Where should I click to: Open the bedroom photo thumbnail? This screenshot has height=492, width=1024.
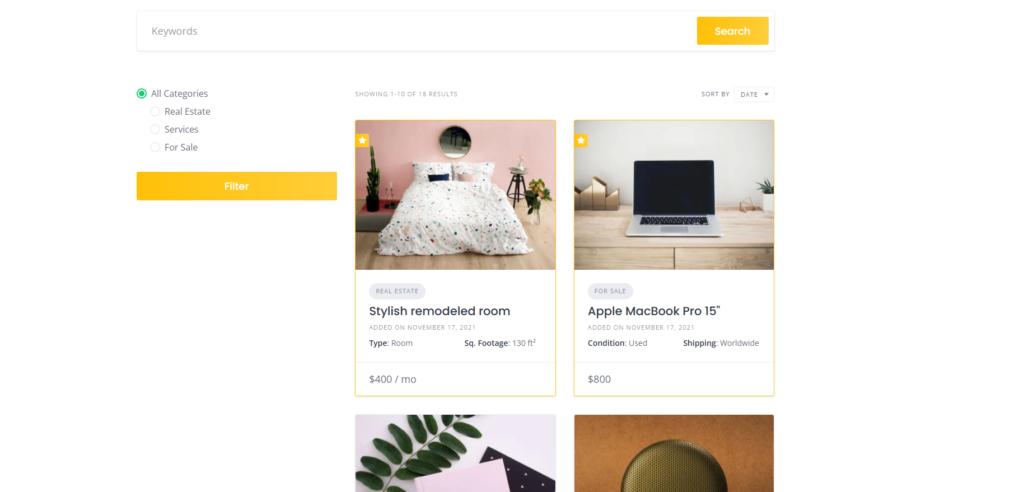455,195
